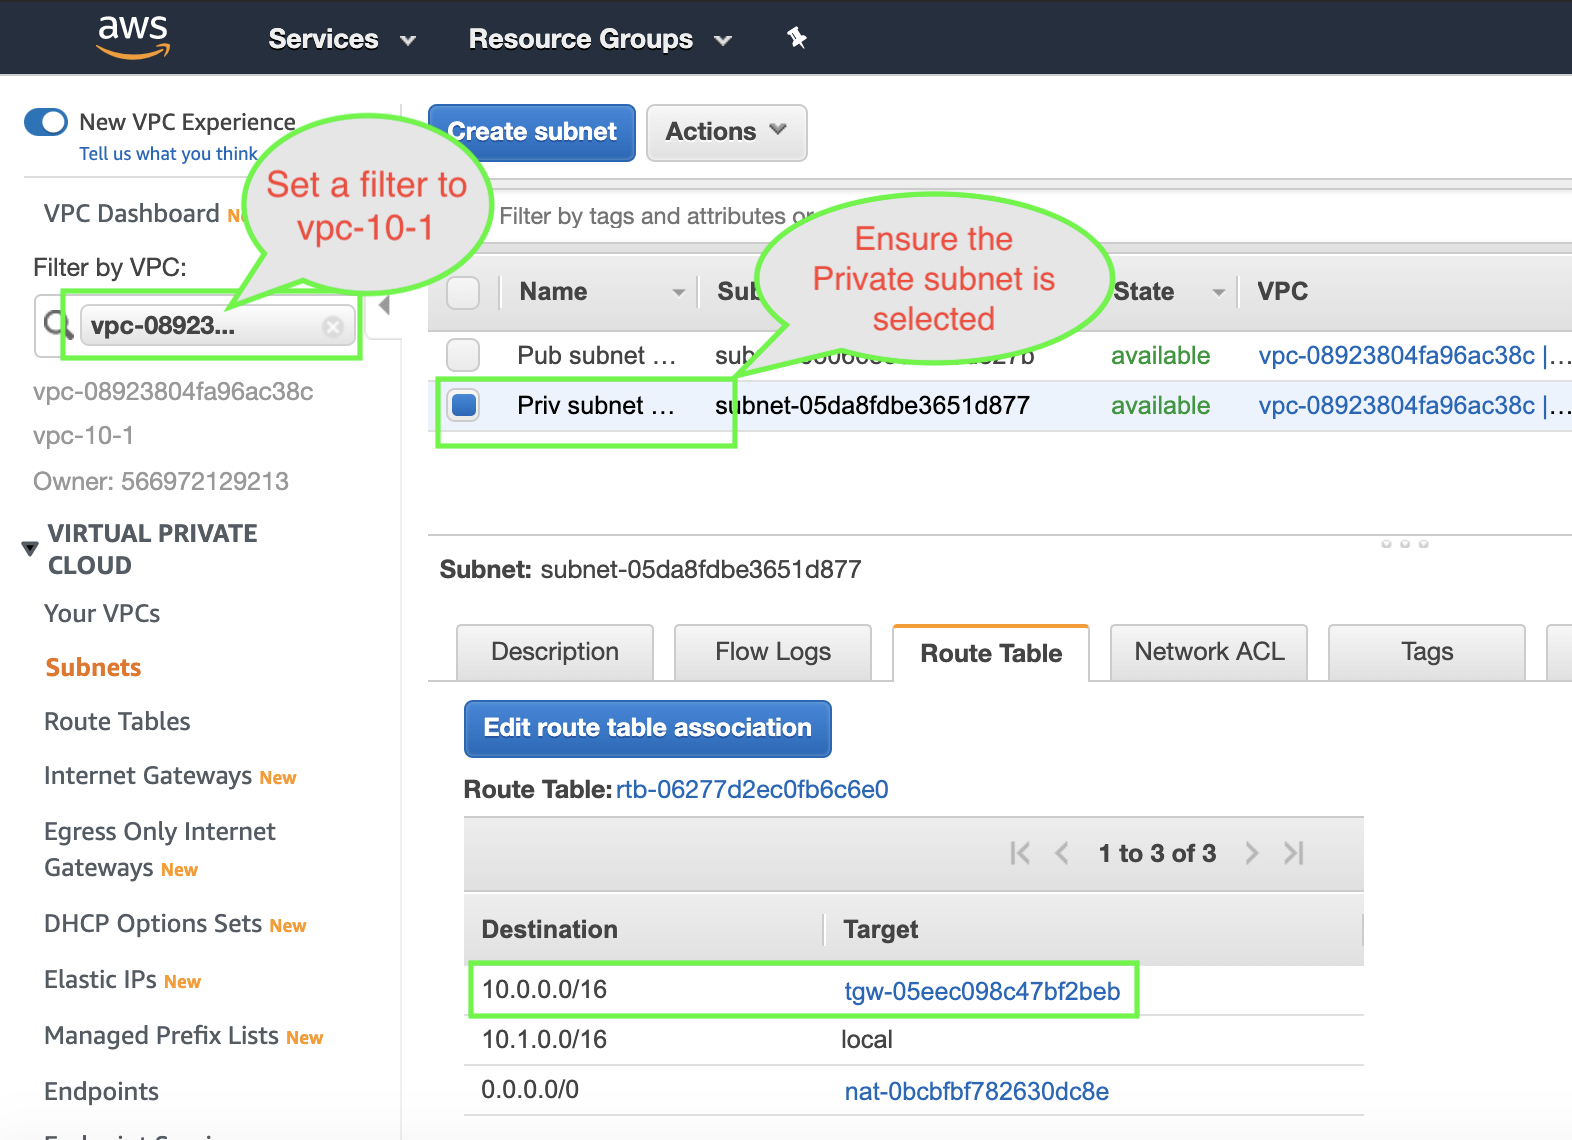Image resolution: width=1572 pixels, height=1140 pixels.
Task: Click the Tell us what you think link
Action: click(168, 154)
